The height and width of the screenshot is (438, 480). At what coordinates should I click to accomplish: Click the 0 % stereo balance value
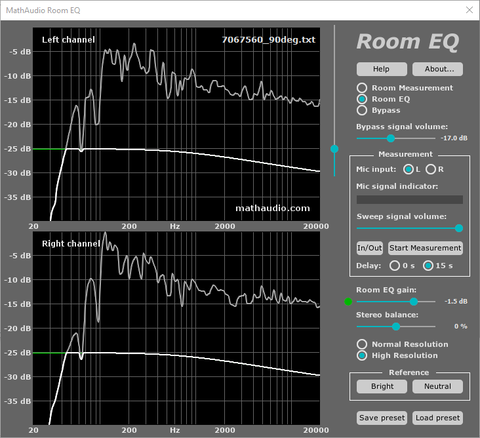(x=461, y=326)
